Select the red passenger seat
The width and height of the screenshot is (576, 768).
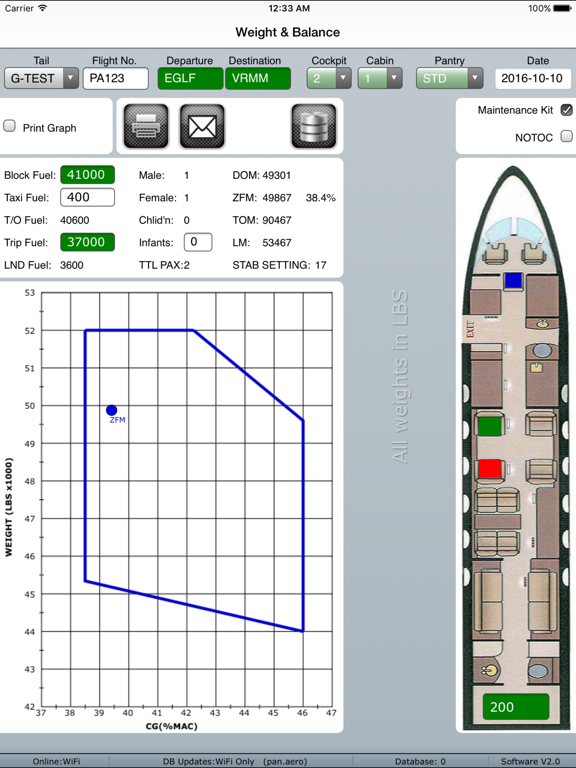click(x=490, y=468)
